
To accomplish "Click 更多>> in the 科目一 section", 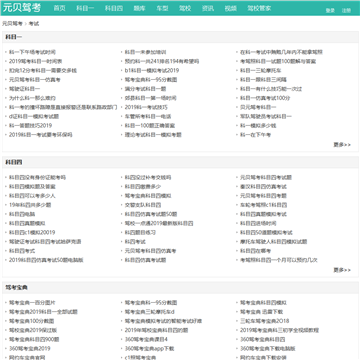I will (342, 145).
